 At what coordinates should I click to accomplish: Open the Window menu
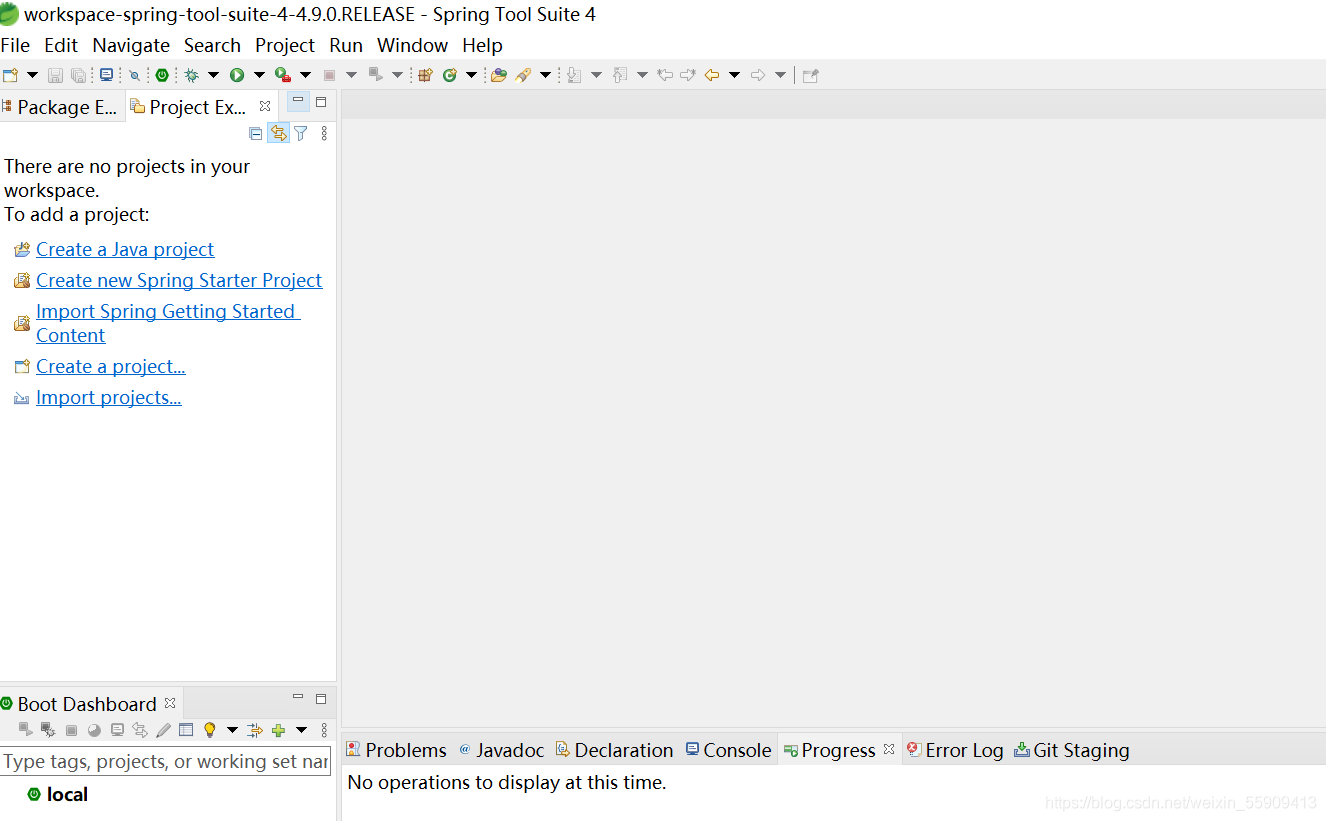click(412, 45)
